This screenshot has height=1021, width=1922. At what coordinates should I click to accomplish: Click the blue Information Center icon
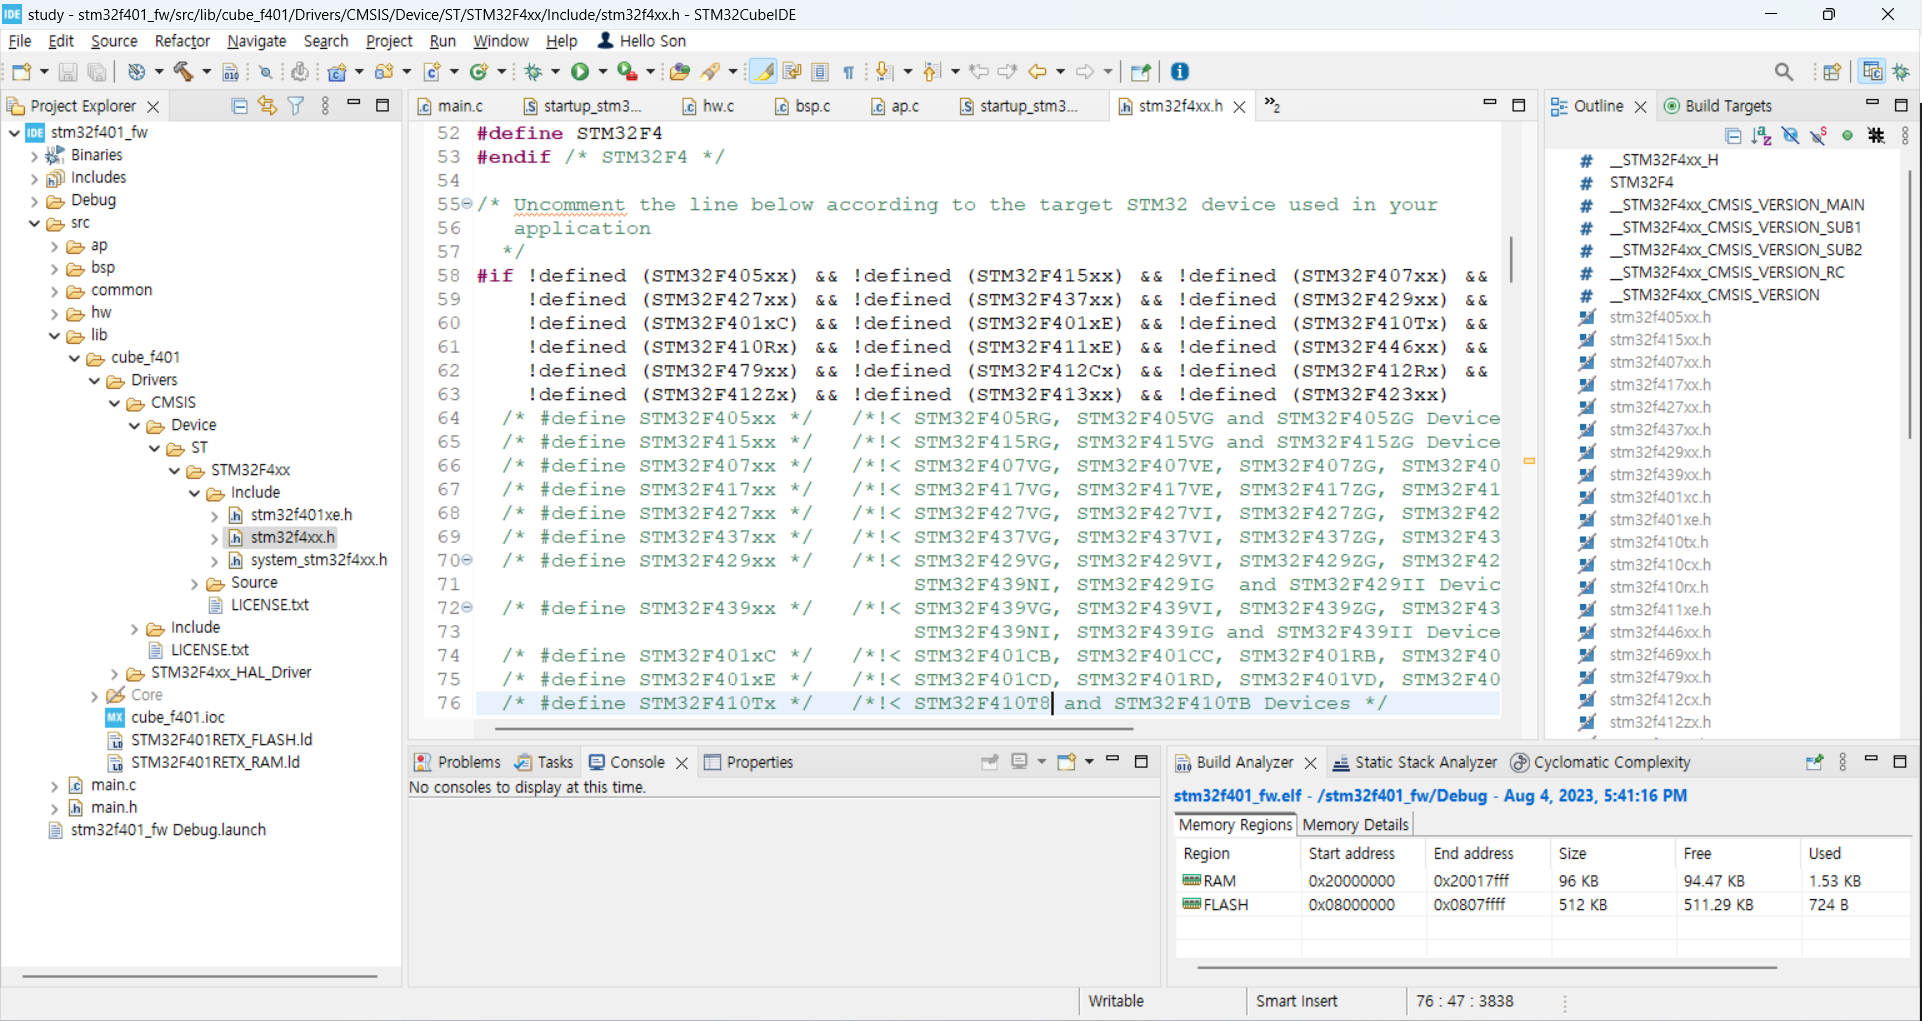tap(1180, 71)
